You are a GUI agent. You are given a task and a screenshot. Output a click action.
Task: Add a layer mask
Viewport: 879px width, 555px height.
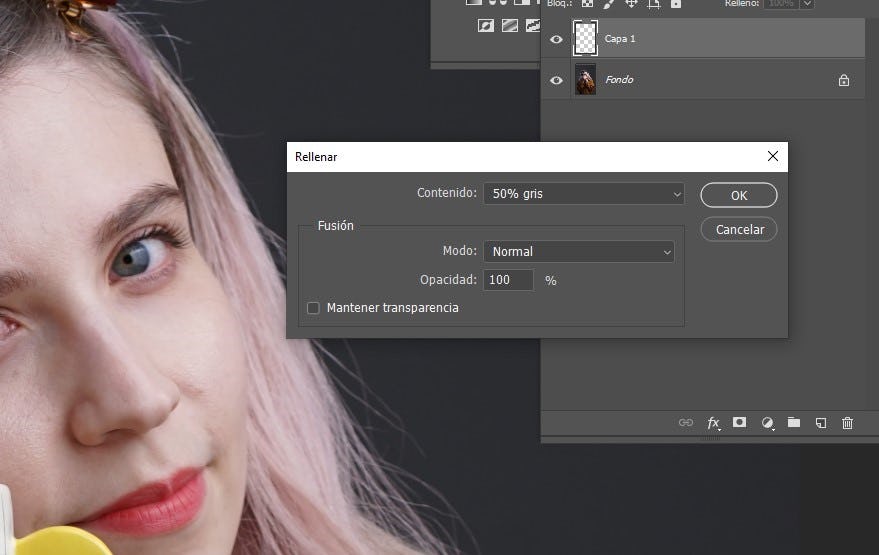point(740,423)
